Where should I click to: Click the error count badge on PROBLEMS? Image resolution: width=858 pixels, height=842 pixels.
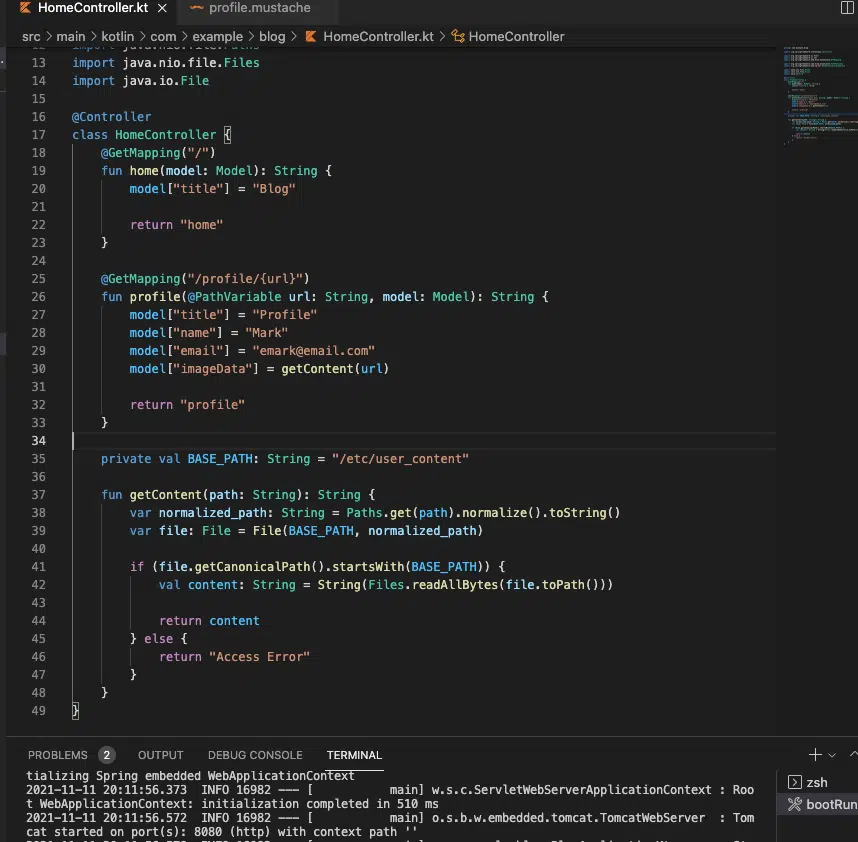coord(106,755)
